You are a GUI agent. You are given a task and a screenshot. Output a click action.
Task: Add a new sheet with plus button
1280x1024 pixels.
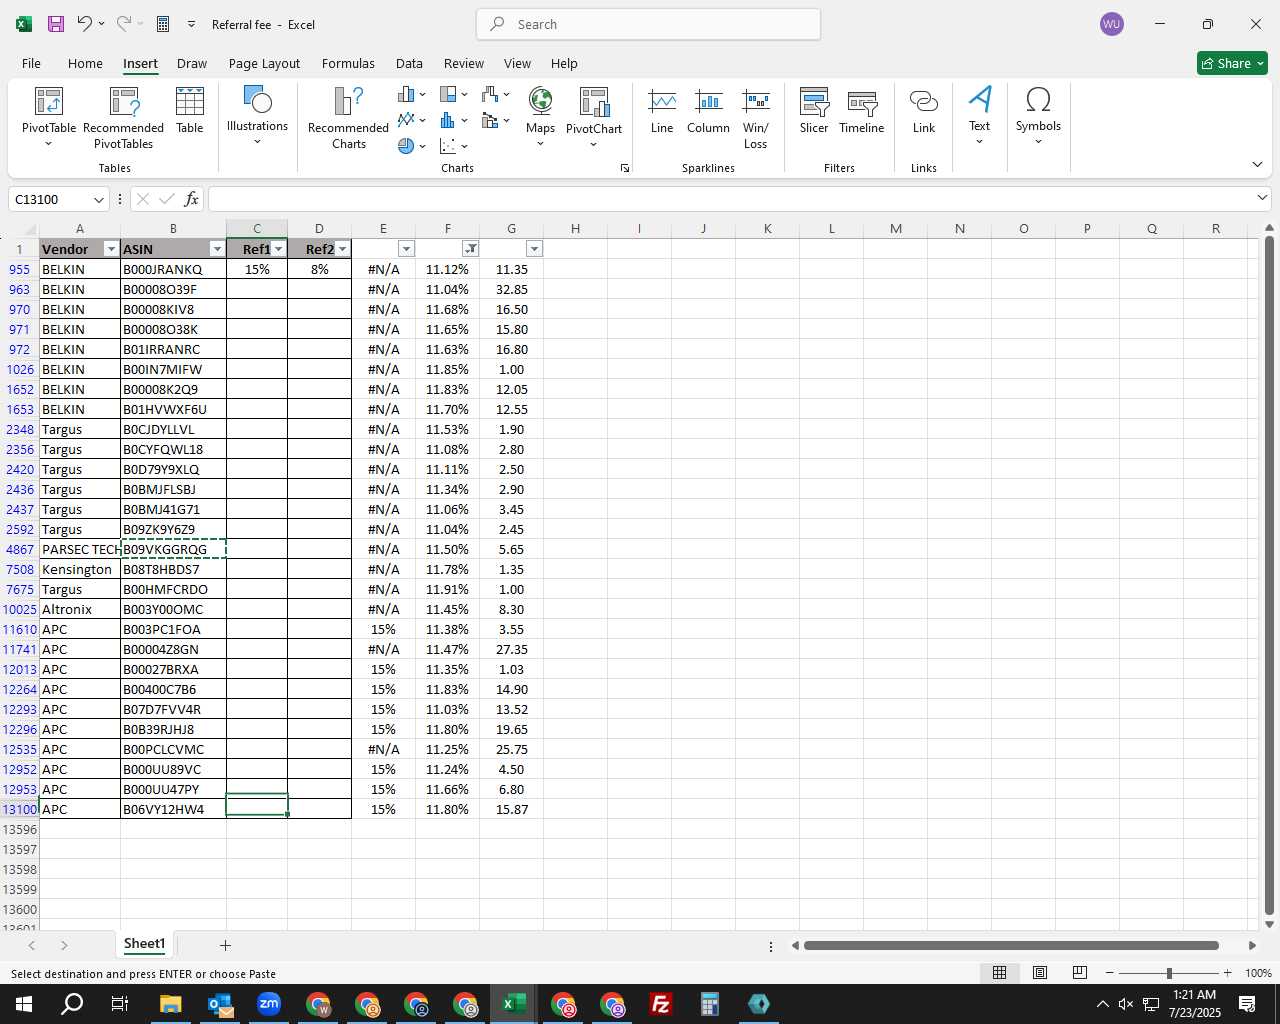point(225,945)
